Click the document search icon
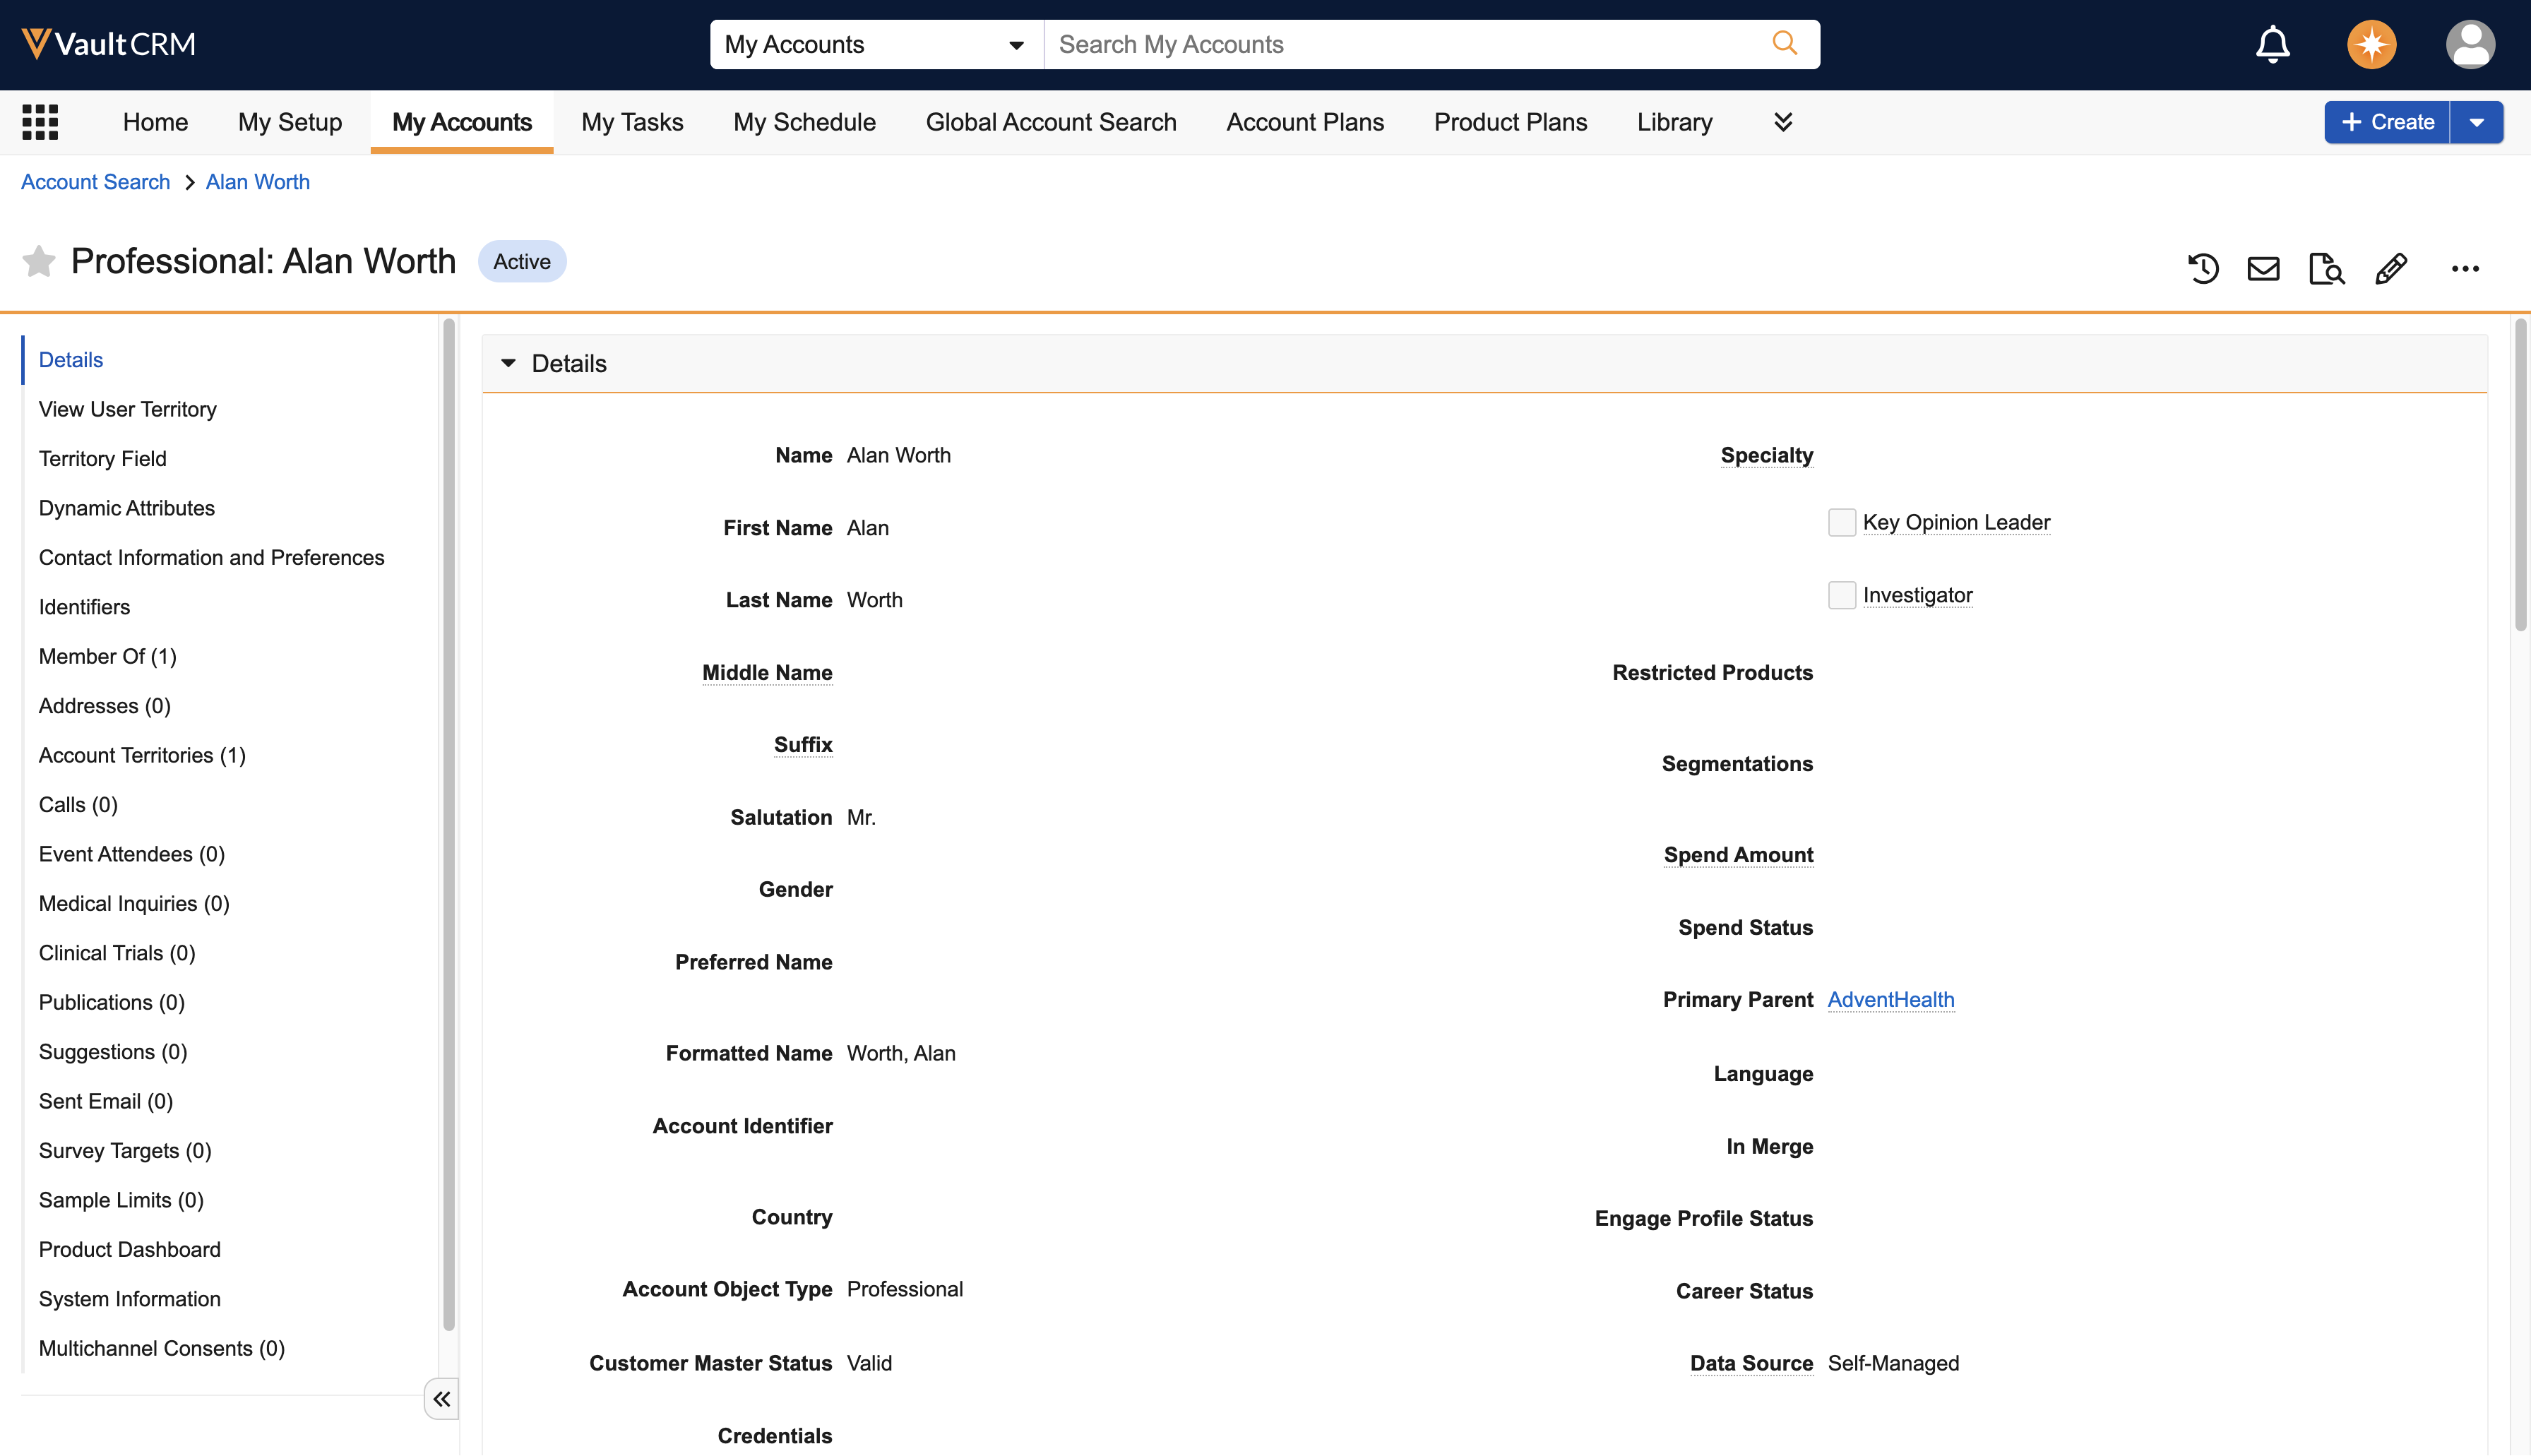This screenshot has width=2531, height=1456. (x=2326, y=268)
